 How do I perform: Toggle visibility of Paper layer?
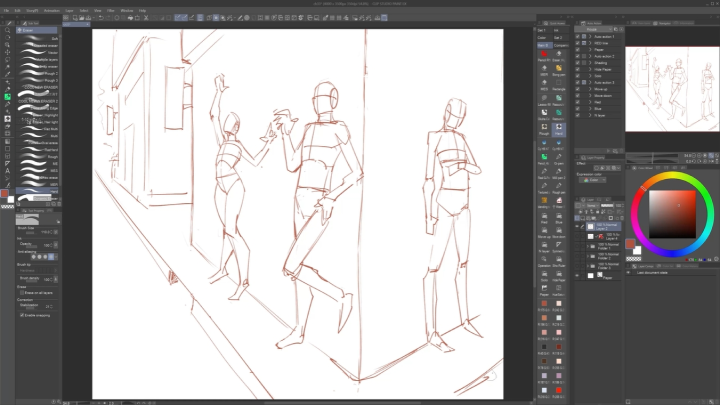577,276
